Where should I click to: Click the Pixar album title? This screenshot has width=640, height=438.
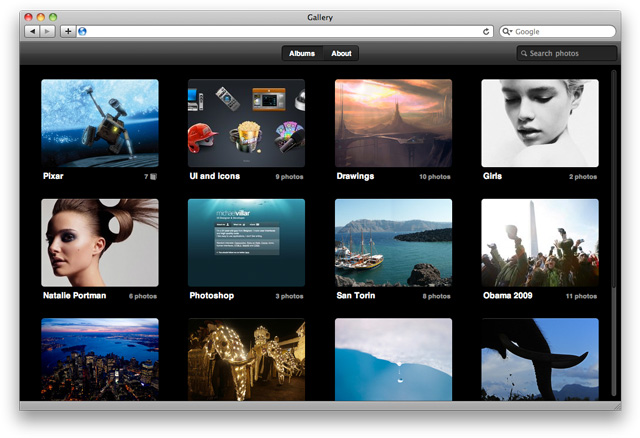pos(53,176)
